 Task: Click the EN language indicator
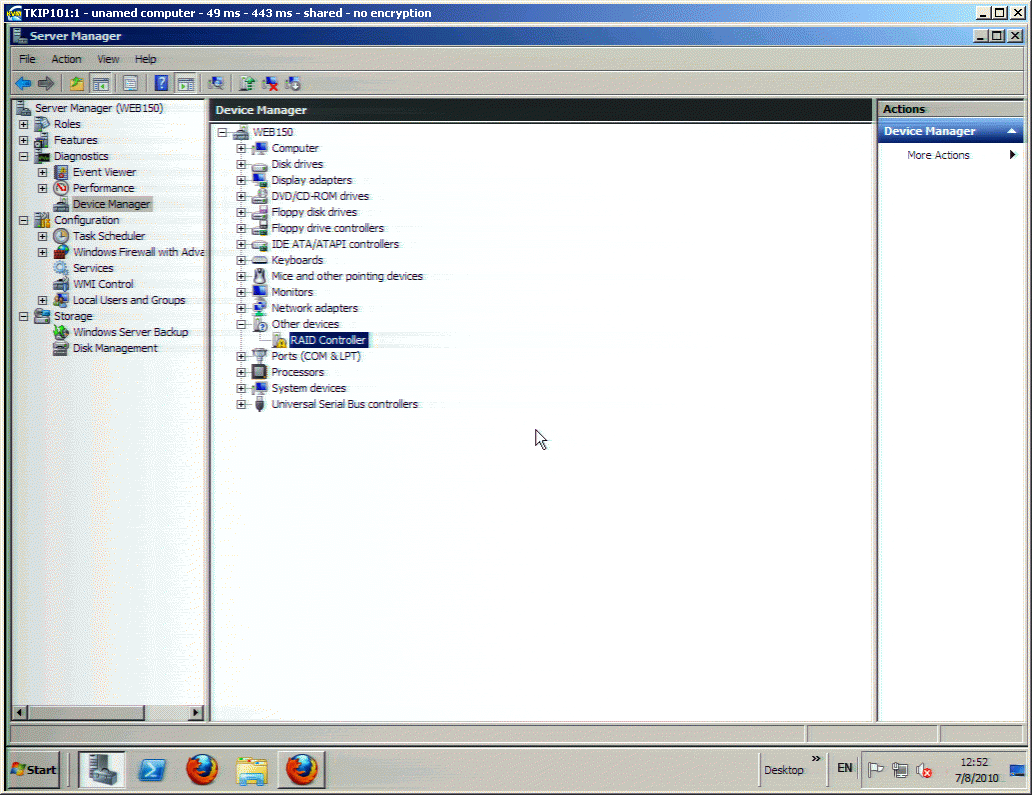844,768
